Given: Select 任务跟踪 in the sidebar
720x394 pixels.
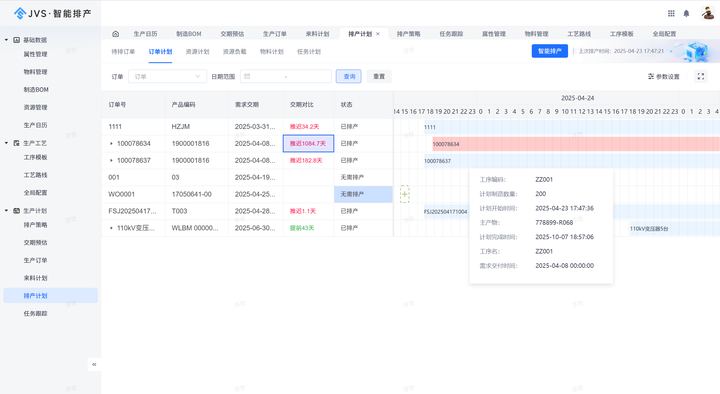Looking at the screenshot, I should click(x=35, y=314).
